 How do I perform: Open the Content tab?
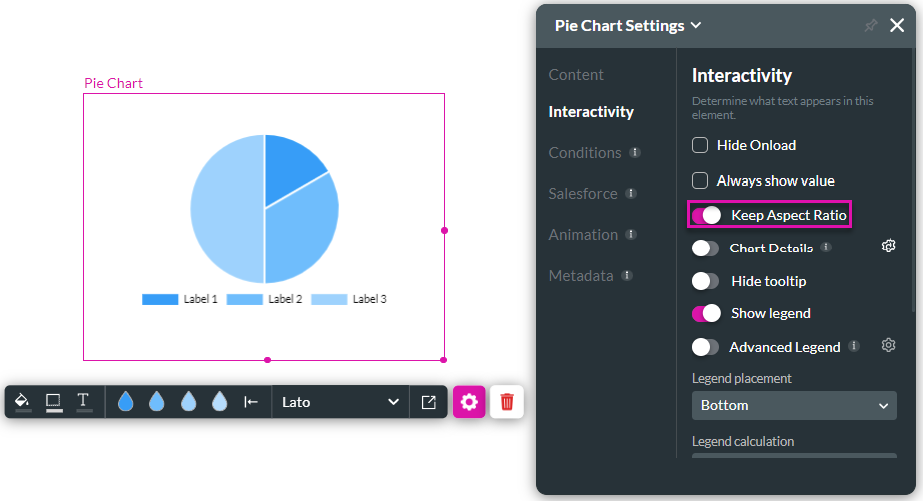[x=576, y=75]
